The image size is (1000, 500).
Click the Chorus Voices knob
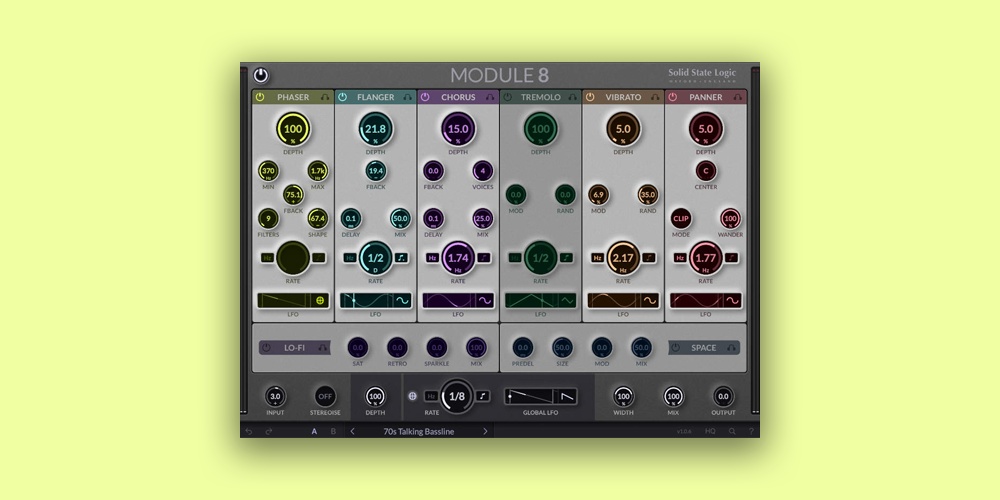[x=483, y=171]
